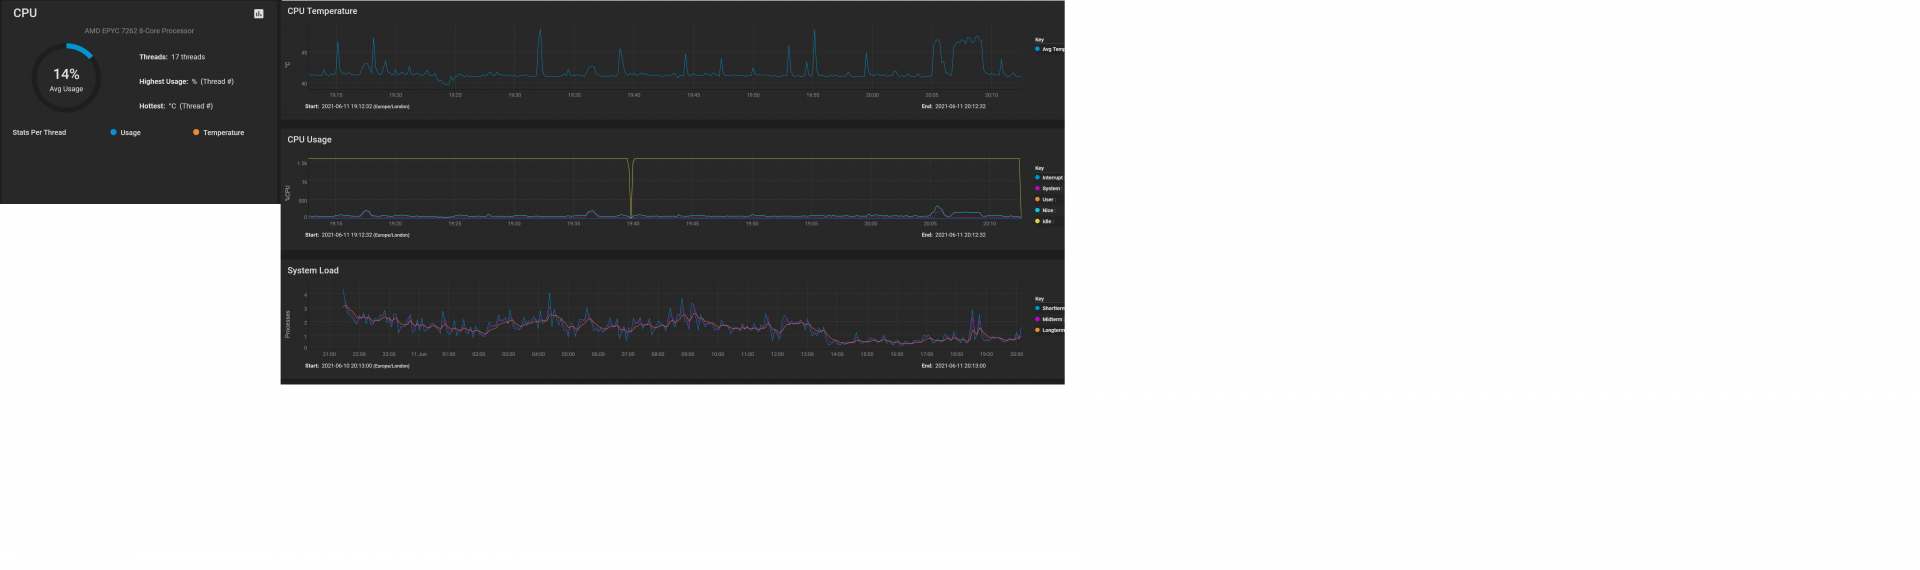The height and width of the screenshot is (570, 1920).
Task: Click the Idle legend entry
Action: [1045, 221]
